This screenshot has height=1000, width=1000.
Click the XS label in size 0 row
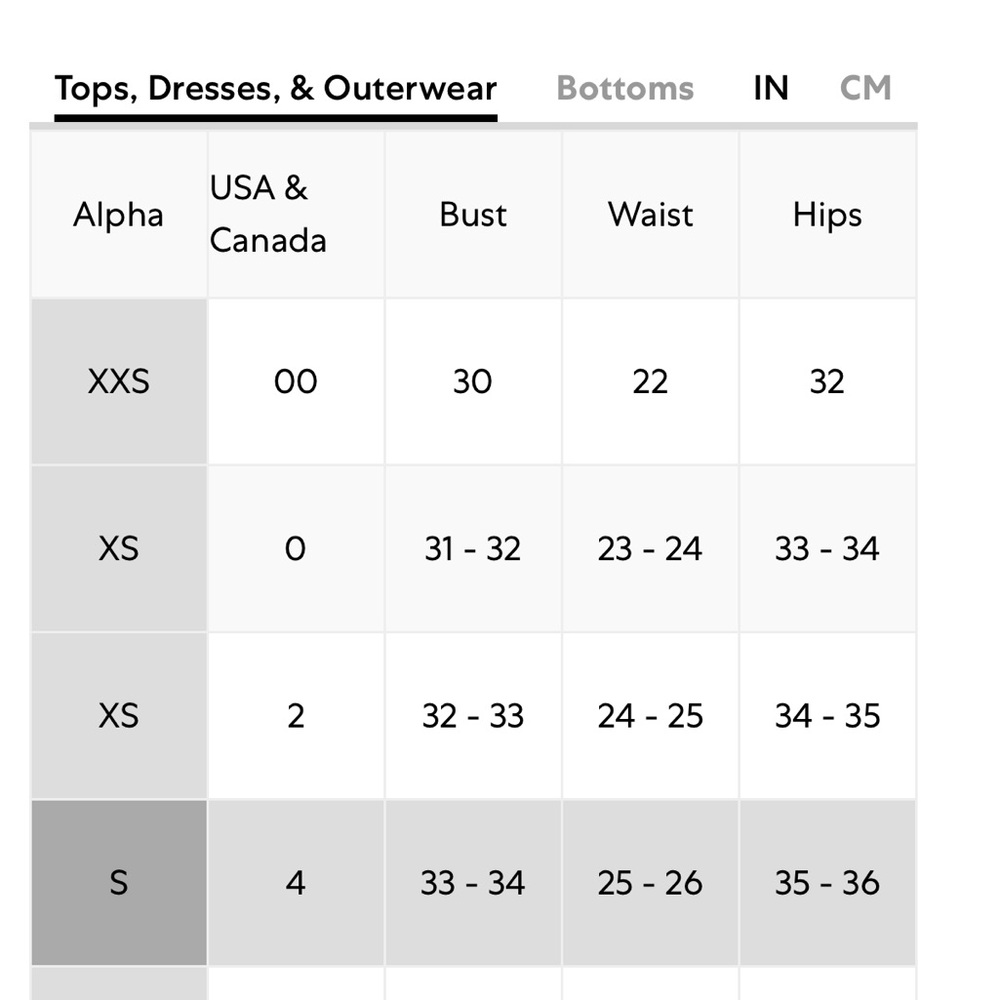coord(118,548)
